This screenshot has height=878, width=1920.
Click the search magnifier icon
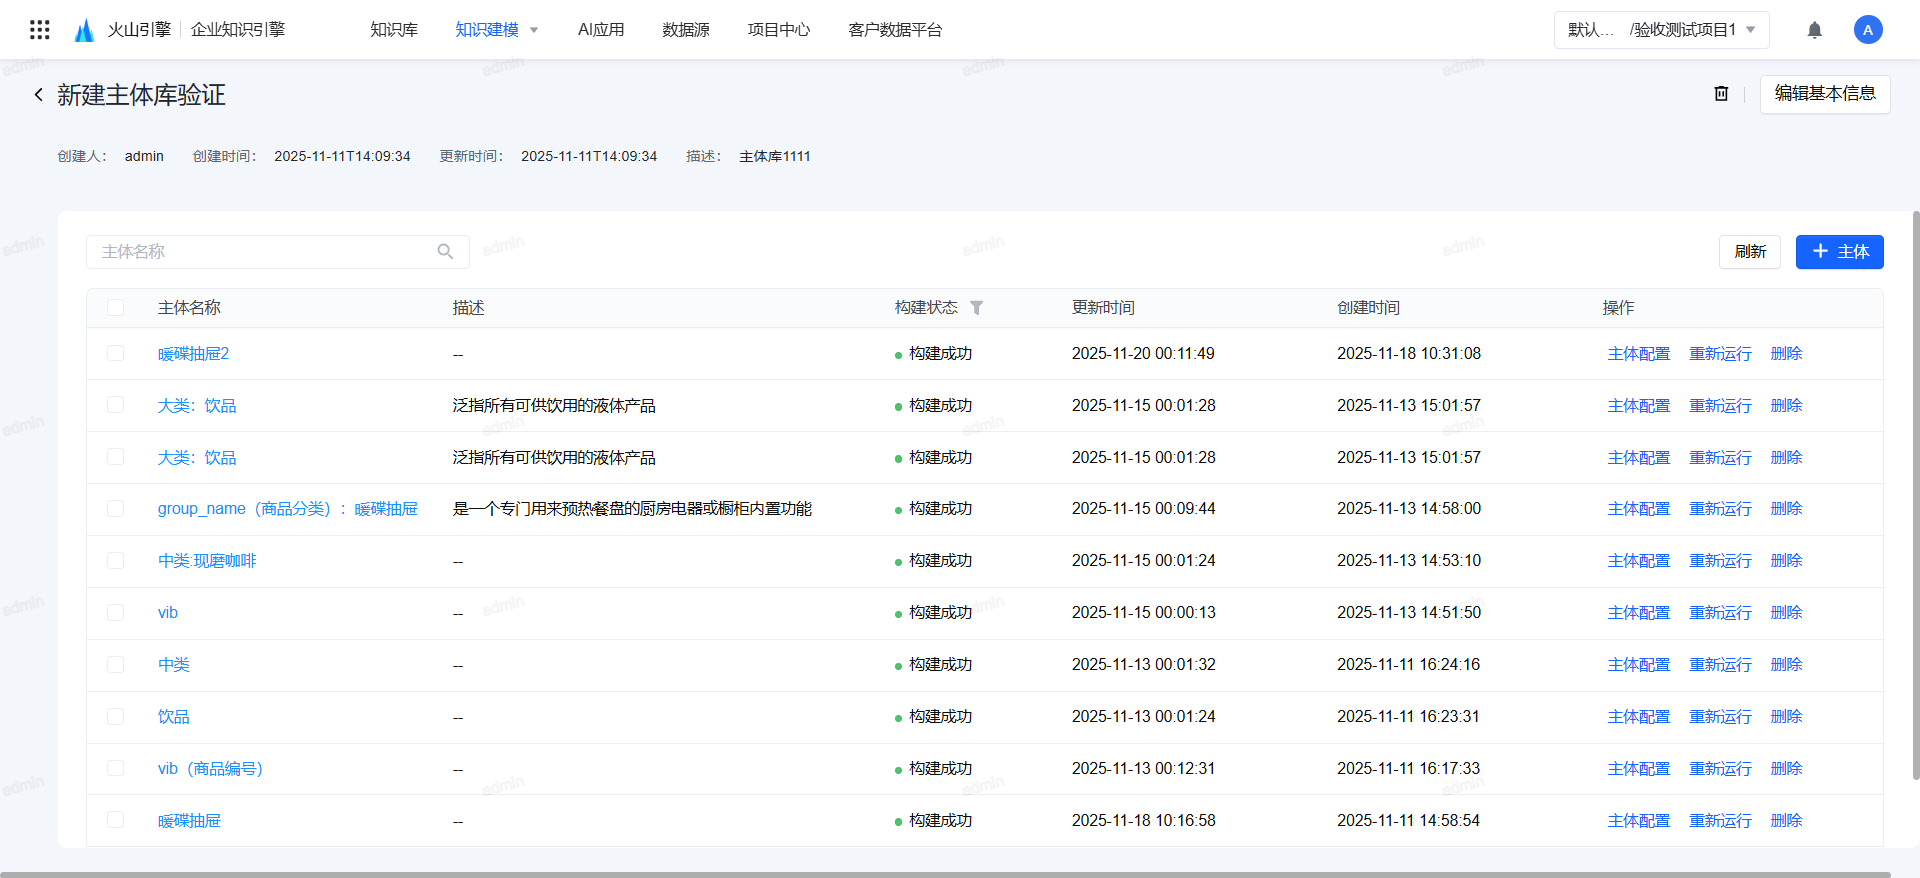[445, 252]
